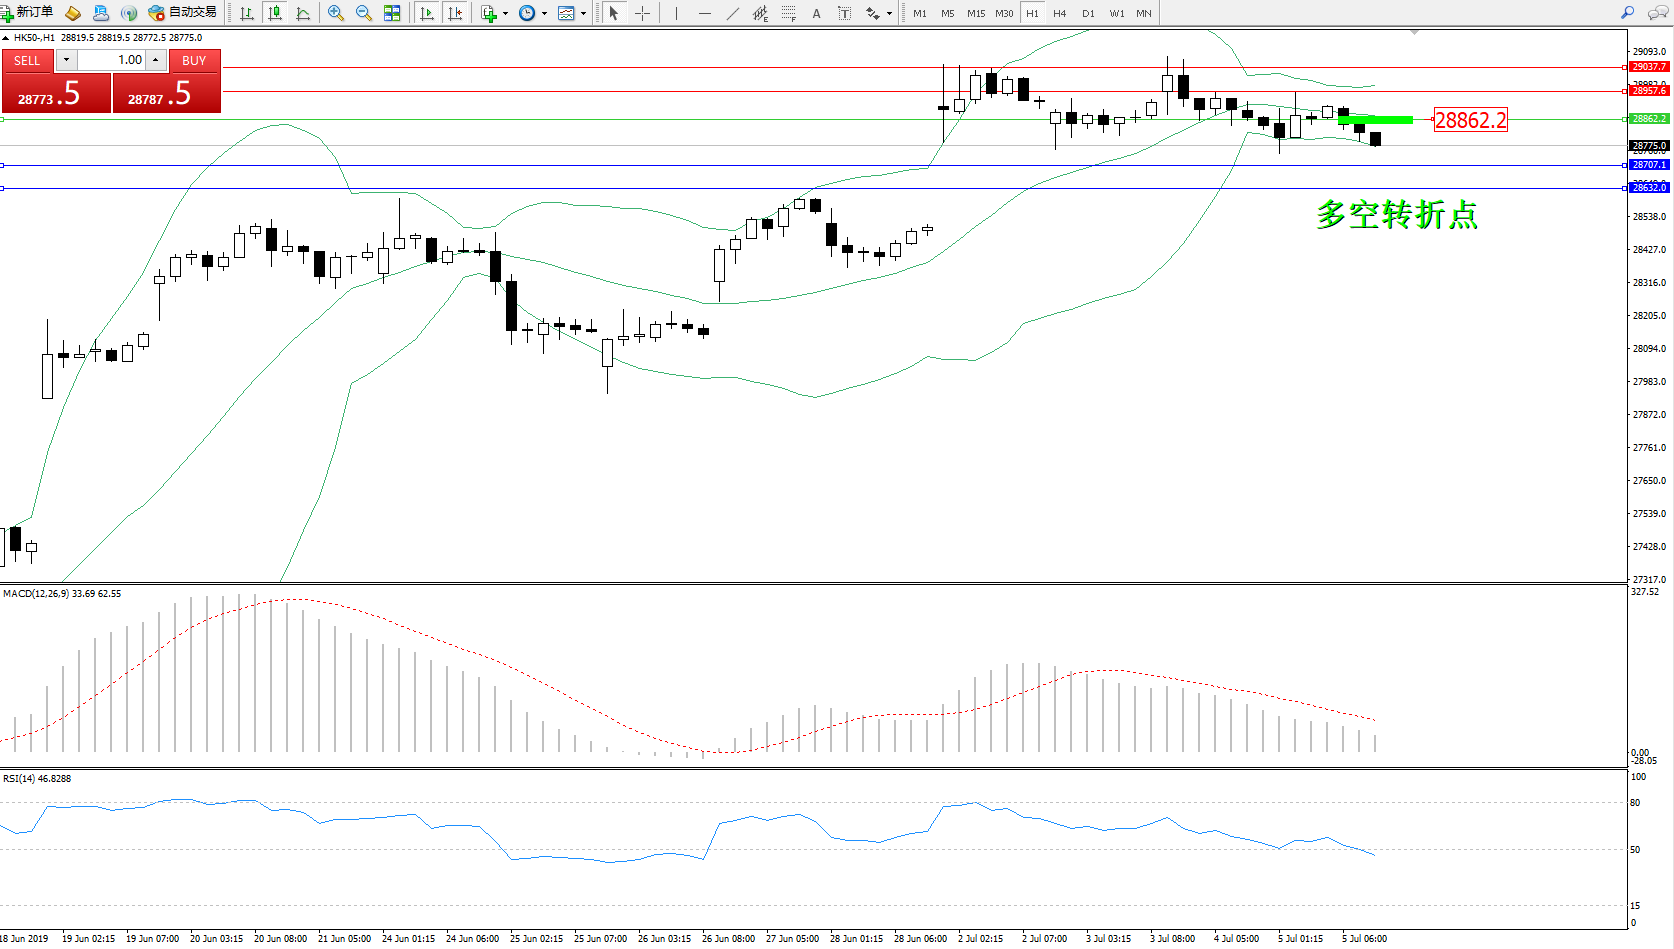Open the periodicity clock dropdown arrow
Screen dimensions: 1674x949
[544, 14]
